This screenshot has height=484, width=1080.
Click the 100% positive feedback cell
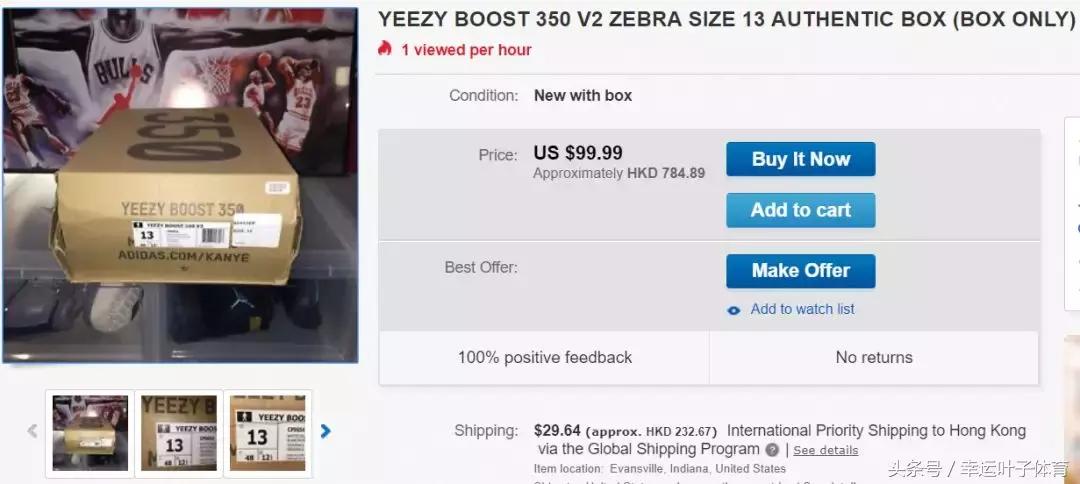(545, 357)
